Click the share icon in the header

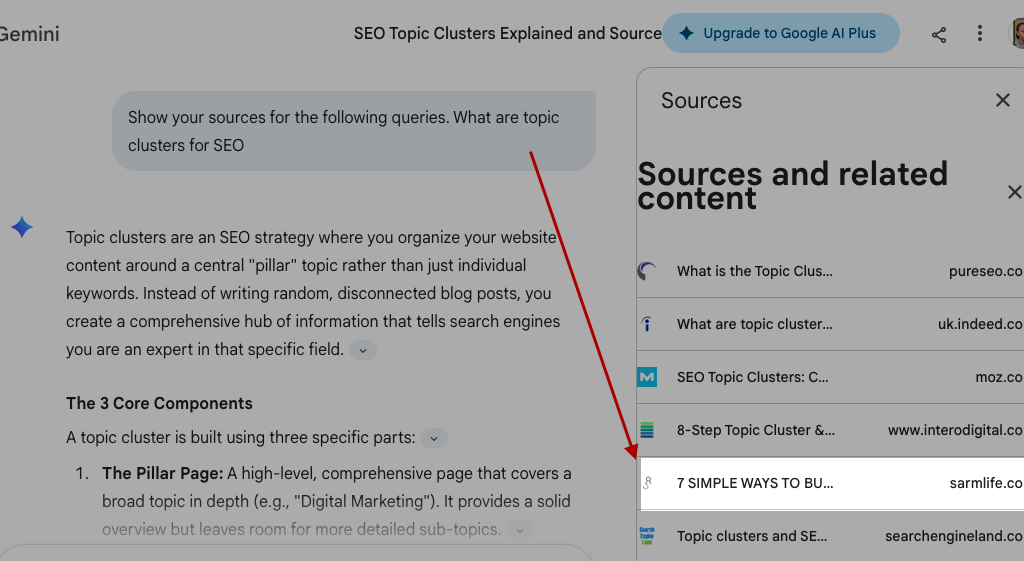click(939, 35)
